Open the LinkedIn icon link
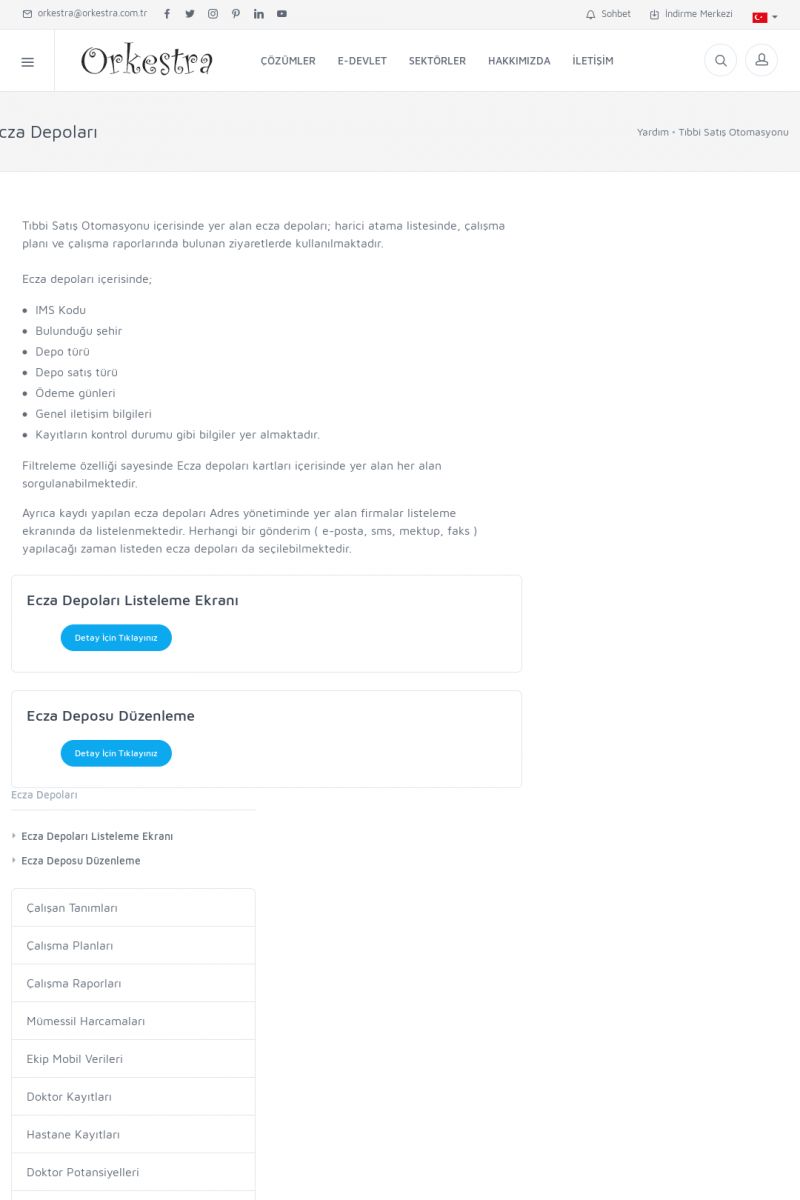 259,14
